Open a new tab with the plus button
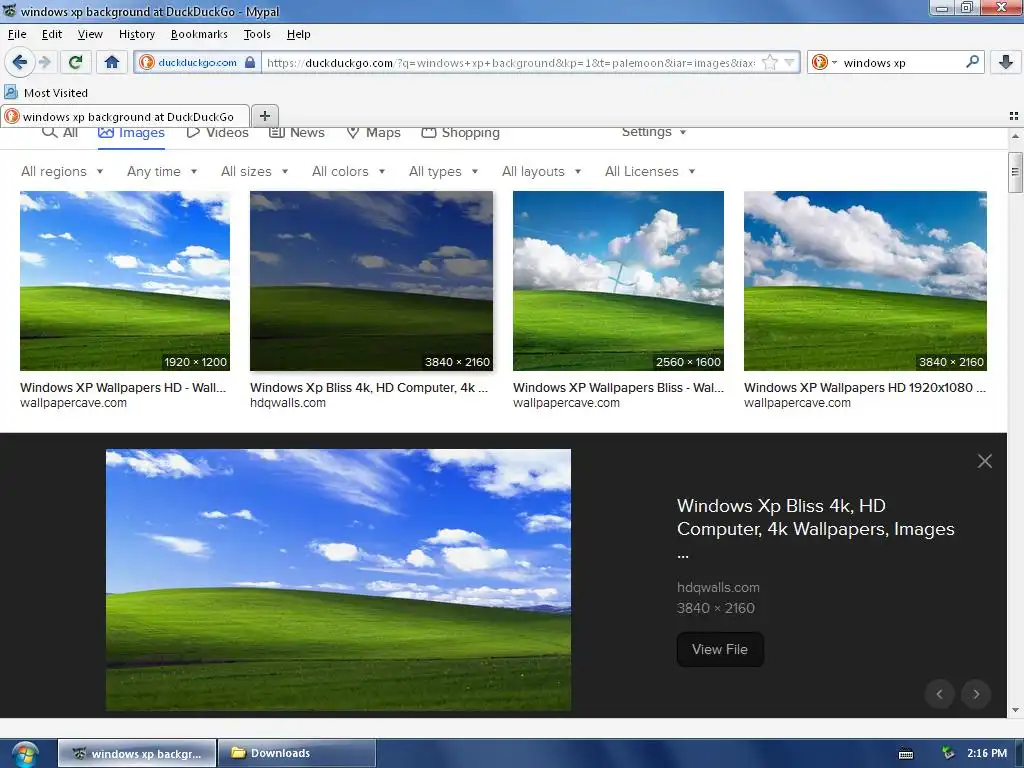The width and height of the screenshot is (1024, 768). point(264,116)
